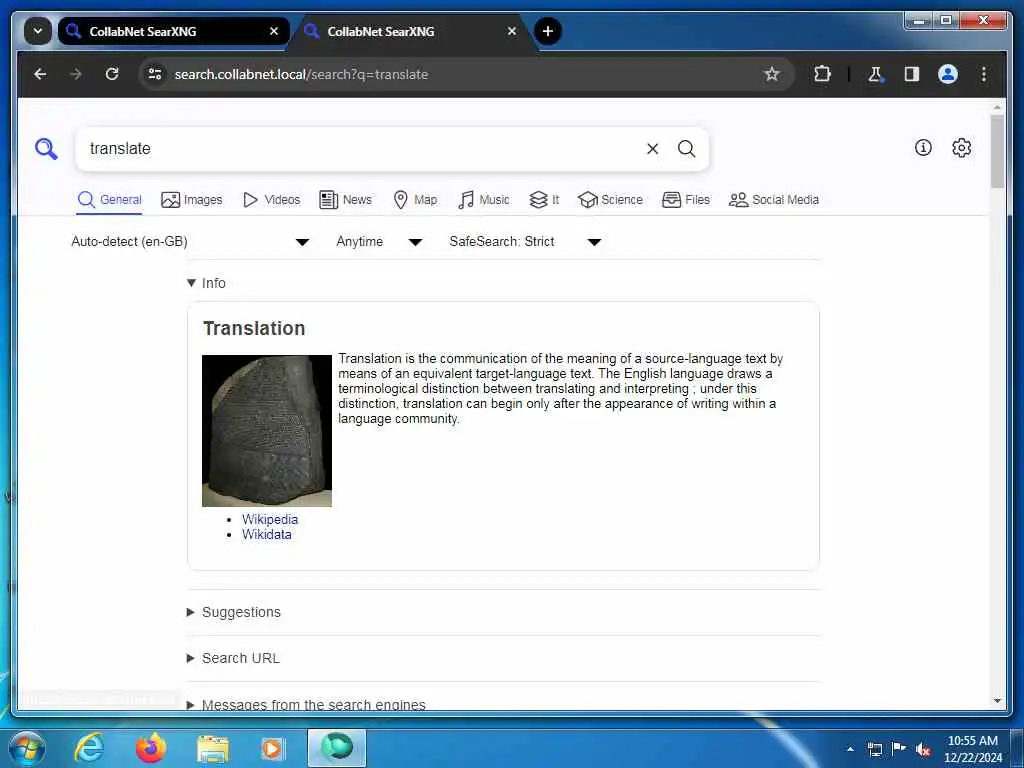Collapse the Info section
Screen dimensions: 1024x768
[x=206, y=283]
